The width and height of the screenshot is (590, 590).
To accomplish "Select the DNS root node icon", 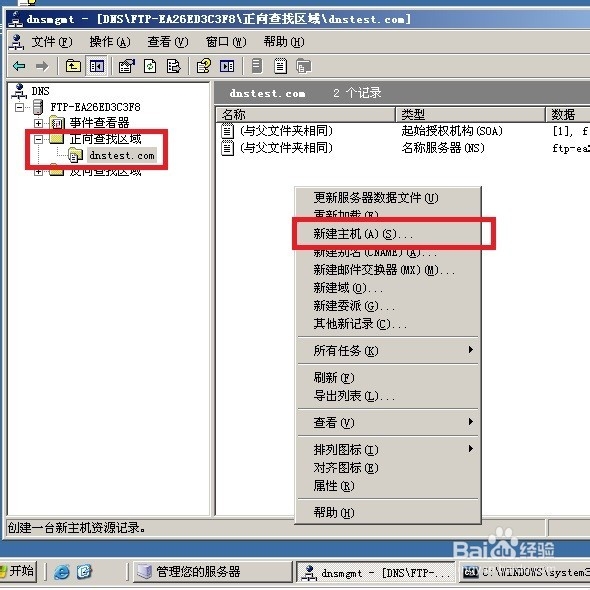I will coord(19,91).
